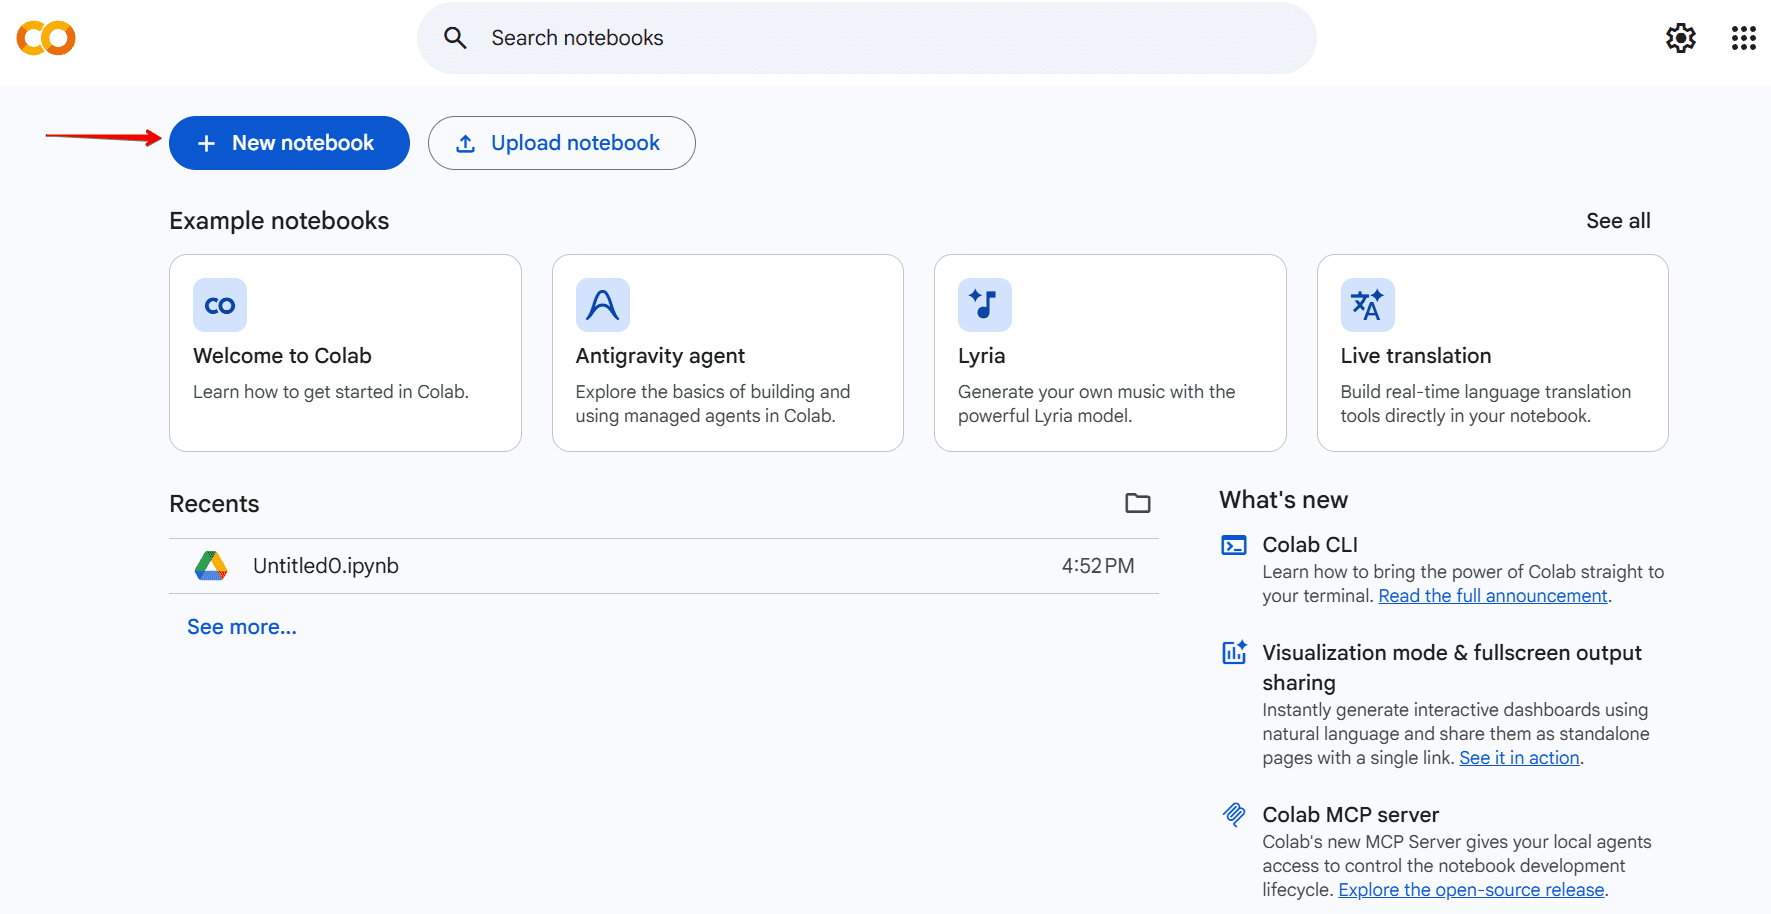Click the Colab CLI heading
1771x914 pixels.
coord(1310,545)
